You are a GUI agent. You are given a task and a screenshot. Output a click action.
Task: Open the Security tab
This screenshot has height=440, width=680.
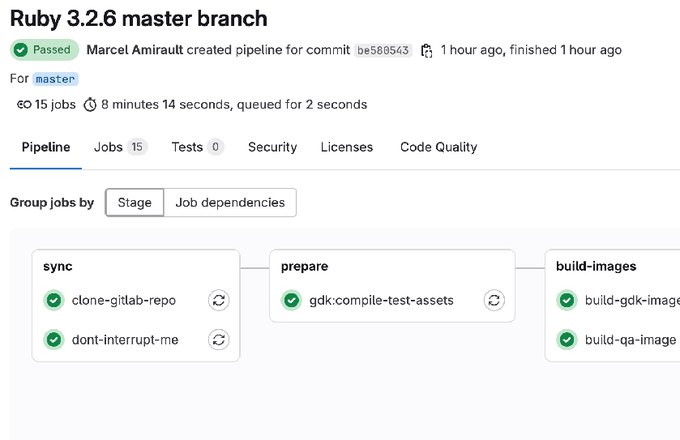click(x=272, y=147)
